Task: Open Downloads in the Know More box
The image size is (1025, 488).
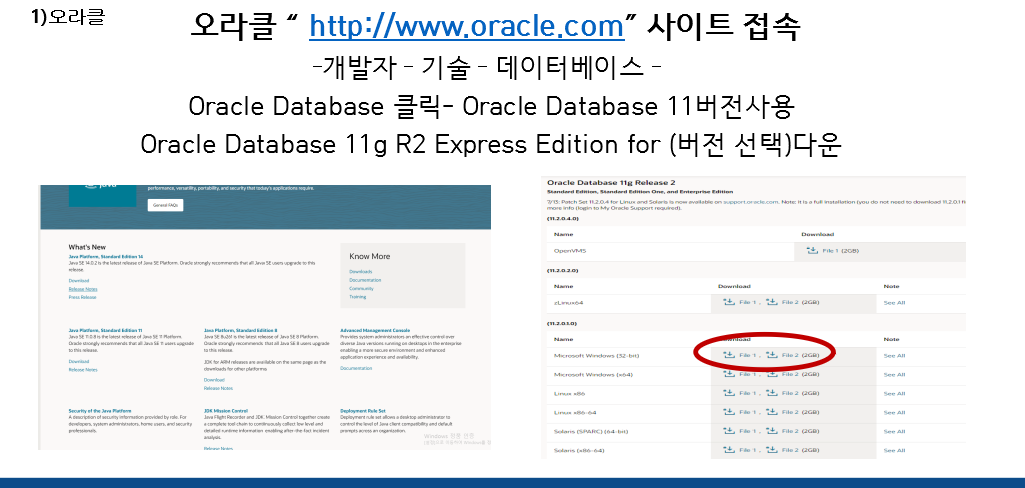Action: point(361,271)
